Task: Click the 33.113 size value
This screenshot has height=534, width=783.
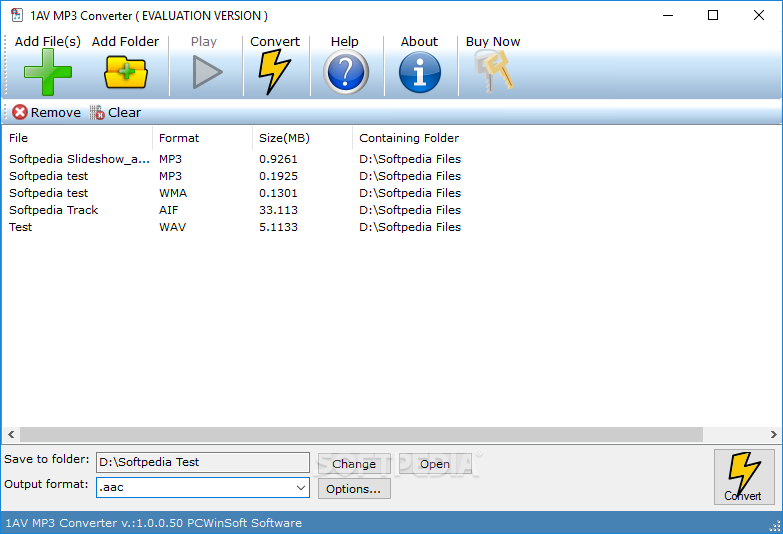Action: [278, 210]
